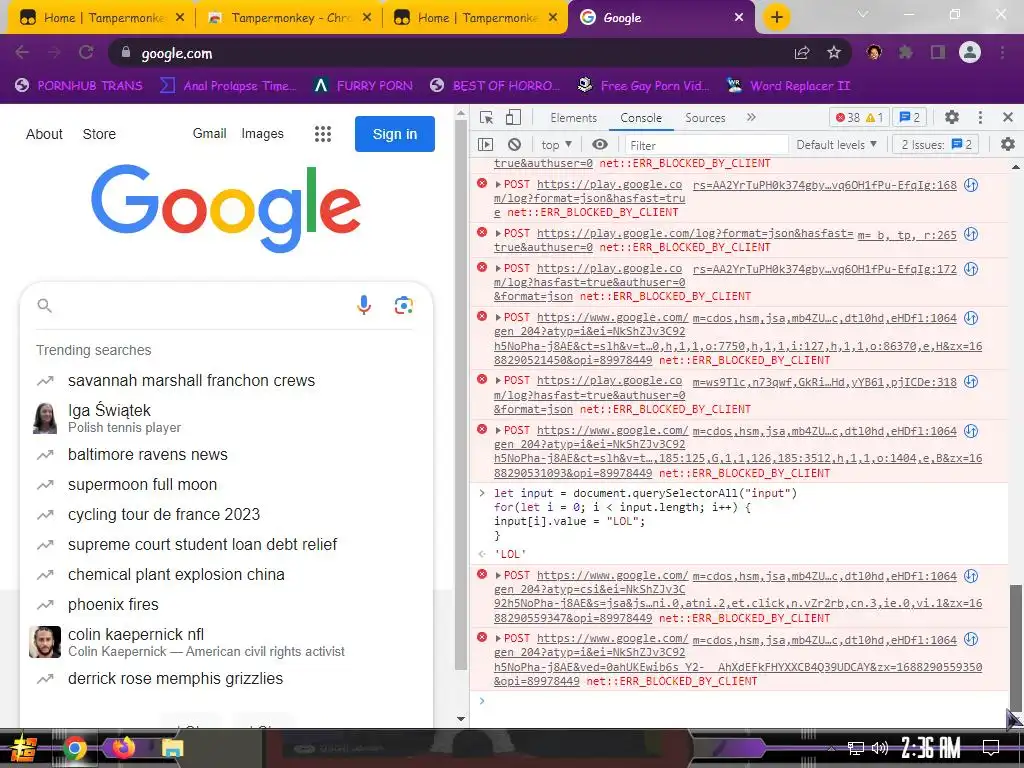
Task: Switch to the Sources tab
Action: pos(705,118)
